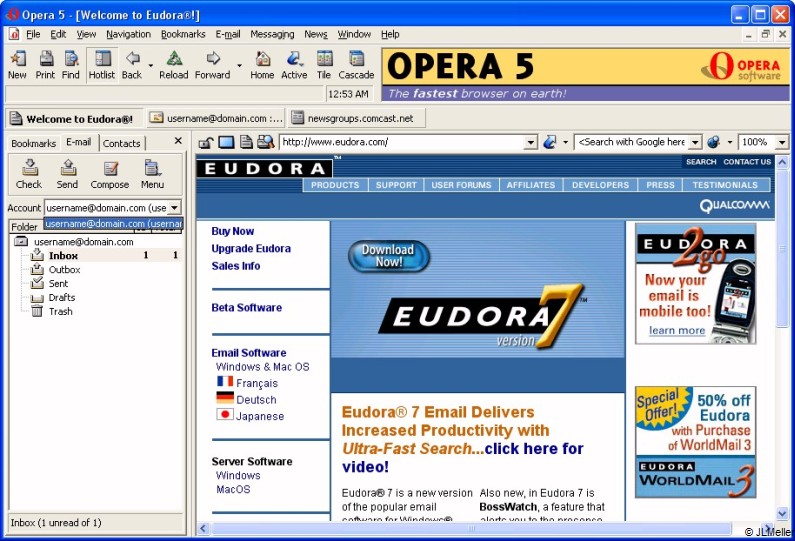Select highlighted username@domain.com account in dropdown list
The height and width of the screenshot is (541, 795).
(x=113, y=224)
